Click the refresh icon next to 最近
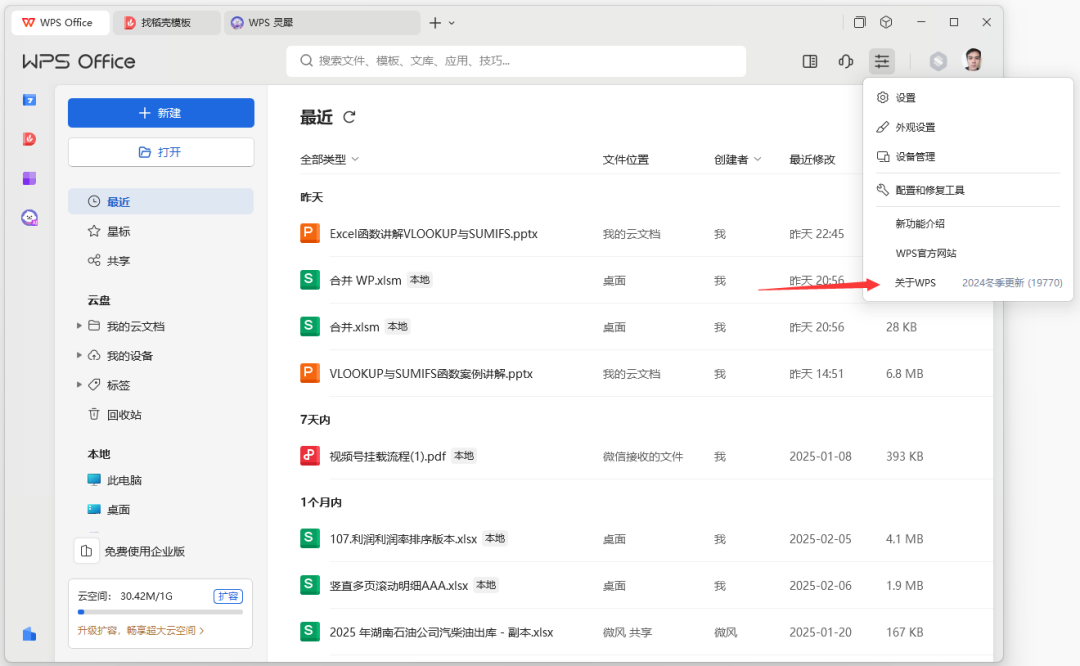 [348, 116]
